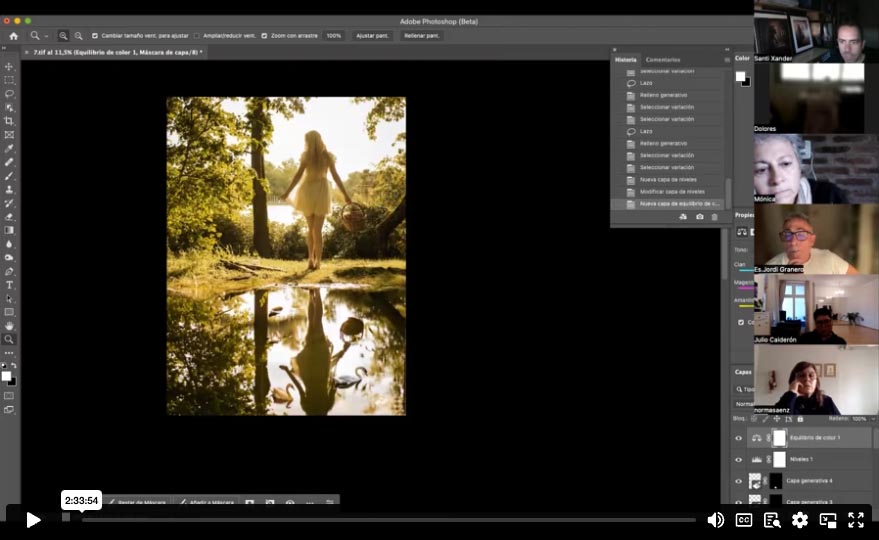879x540 pixels.
Task: Select the History Brush tool
Action: pyautogui.click(x=9, y=203)
